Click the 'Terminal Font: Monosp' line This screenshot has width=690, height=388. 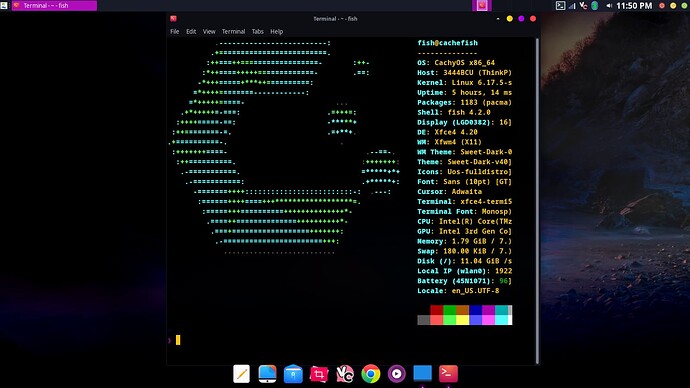click(x=465, y=212)
